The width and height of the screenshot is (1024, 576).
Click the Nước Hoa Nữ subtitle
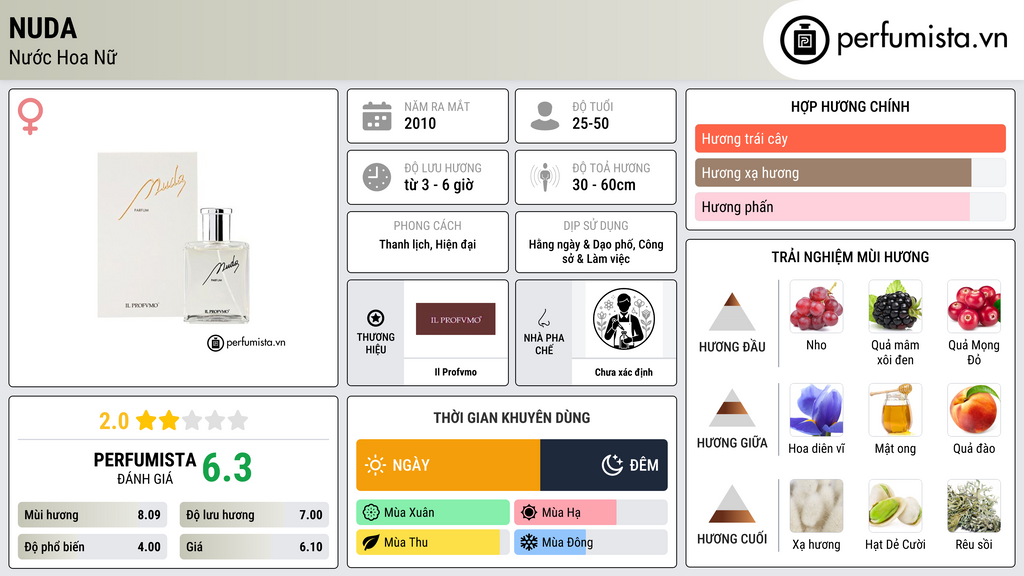click(x=63, y=57)
